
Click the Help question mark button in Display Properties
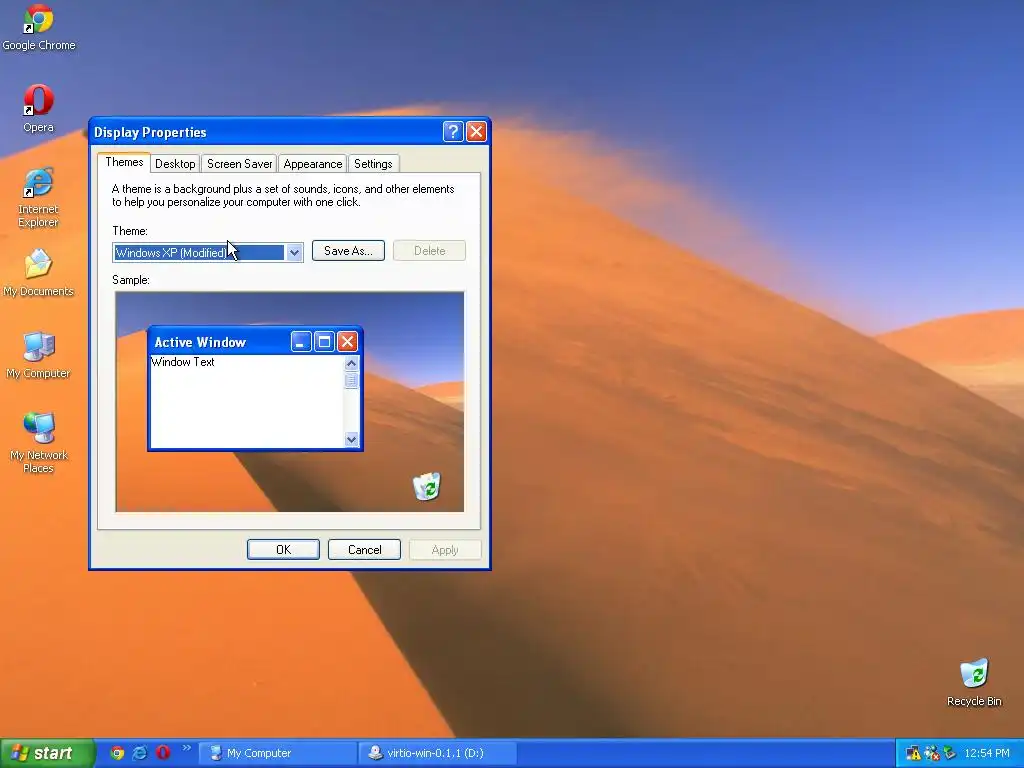click(453, 132)
